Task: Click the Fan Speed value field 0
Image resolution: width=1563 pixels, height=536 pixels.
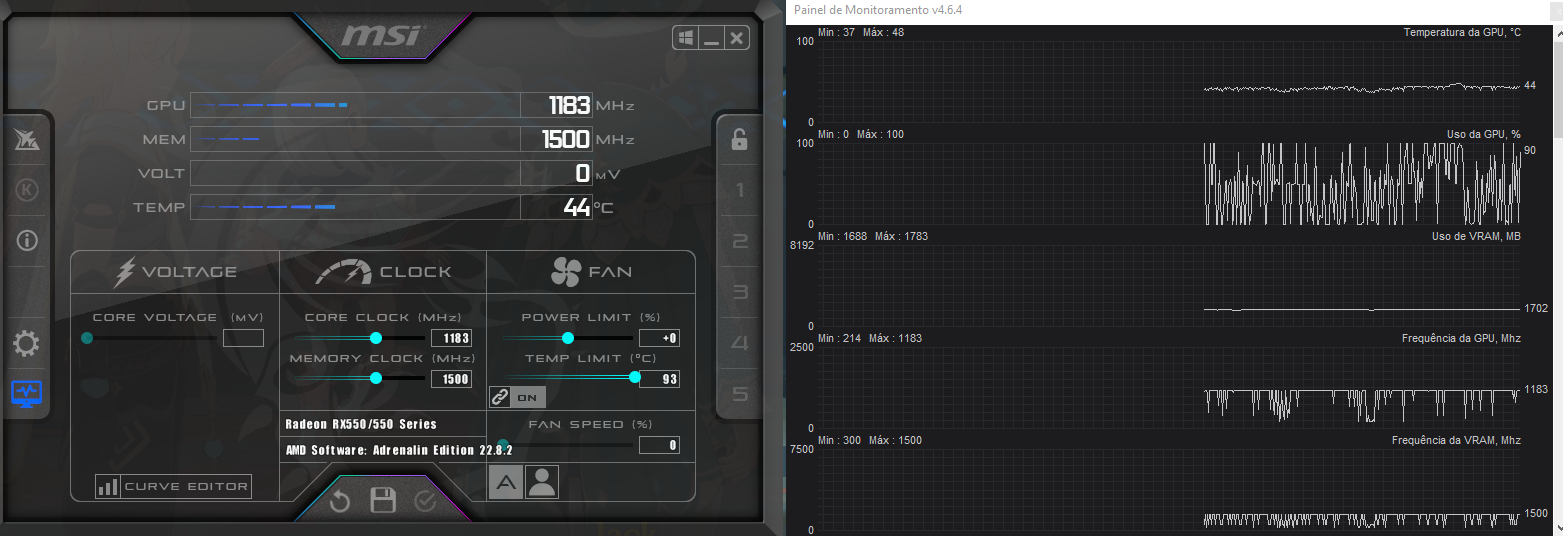Action: (x=659, y=445)
